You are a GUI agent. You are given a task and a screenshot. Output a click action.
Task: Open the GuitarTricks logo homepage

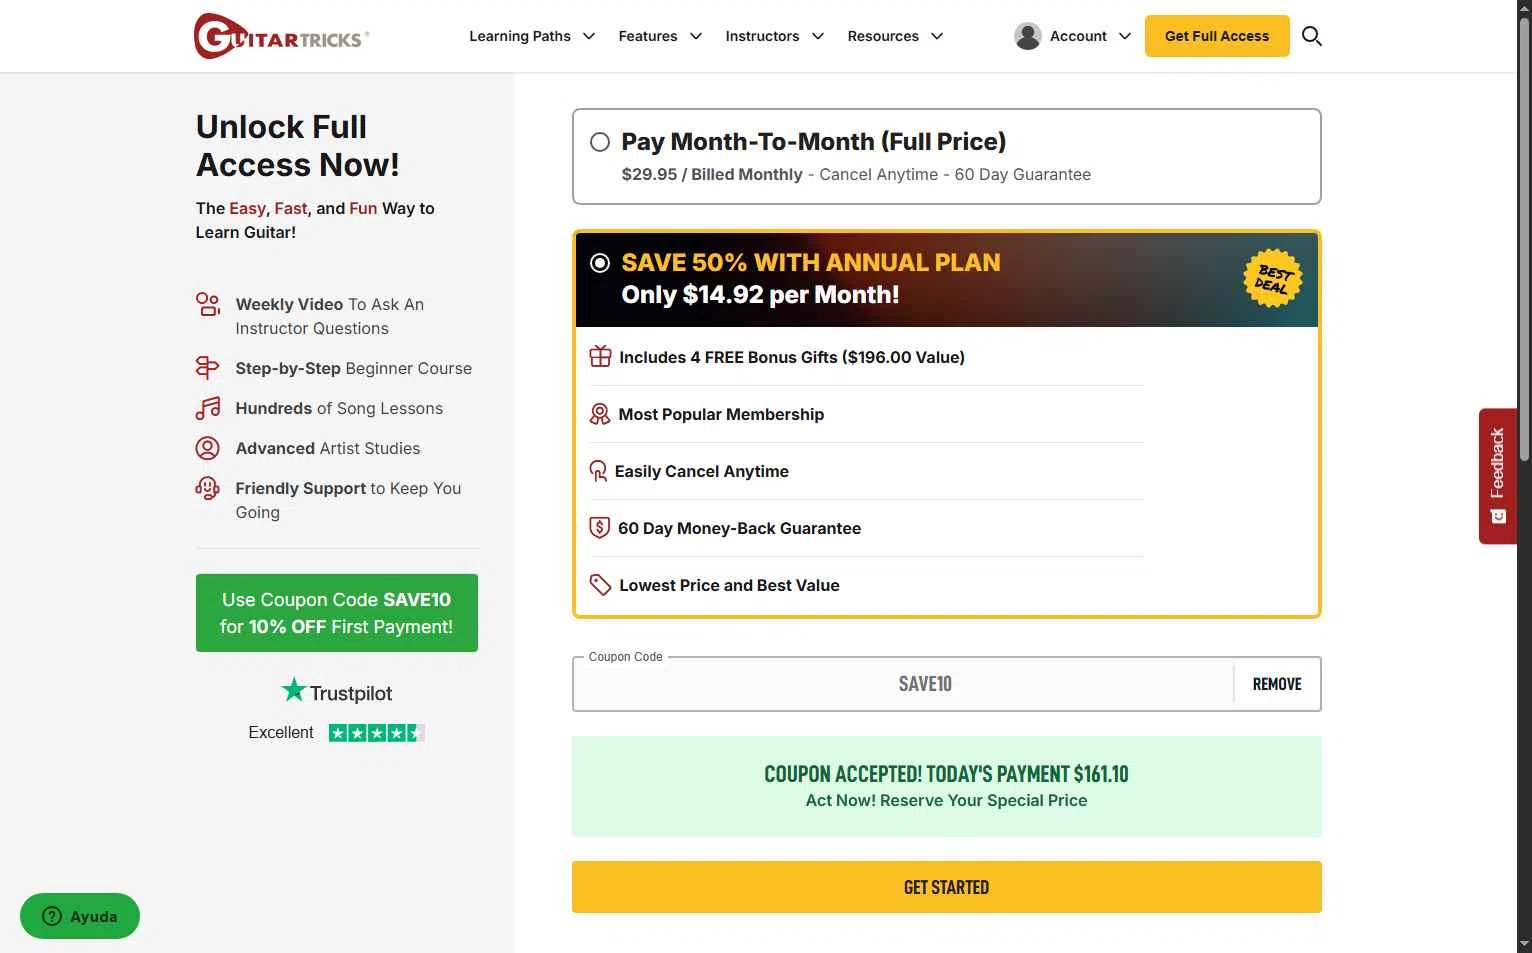281,36
